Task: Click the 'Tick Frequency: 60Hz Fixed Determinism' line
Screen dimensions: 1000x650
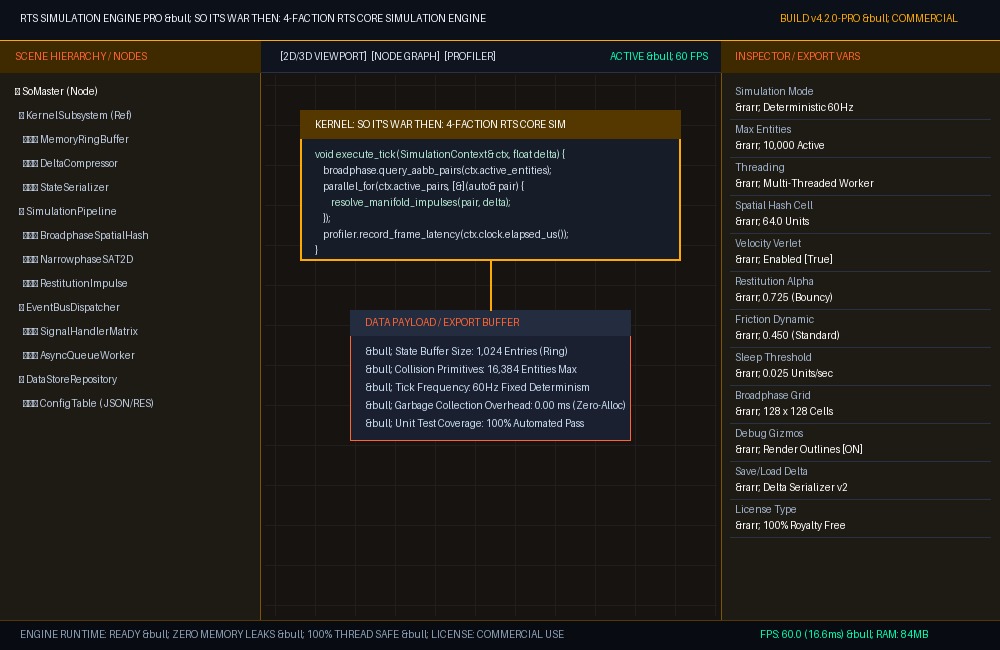Action: (x=477, y=387)
